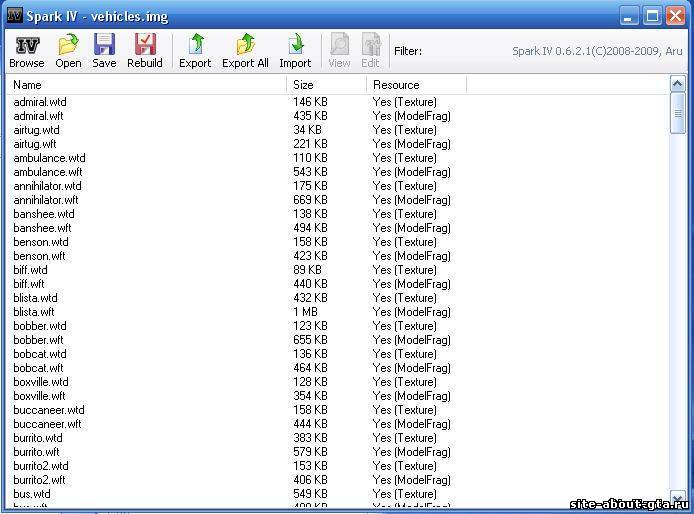The width and height of the screenshot is (694, 514).
Task: Minimize the Spark IV window
Action: (628, 16)
